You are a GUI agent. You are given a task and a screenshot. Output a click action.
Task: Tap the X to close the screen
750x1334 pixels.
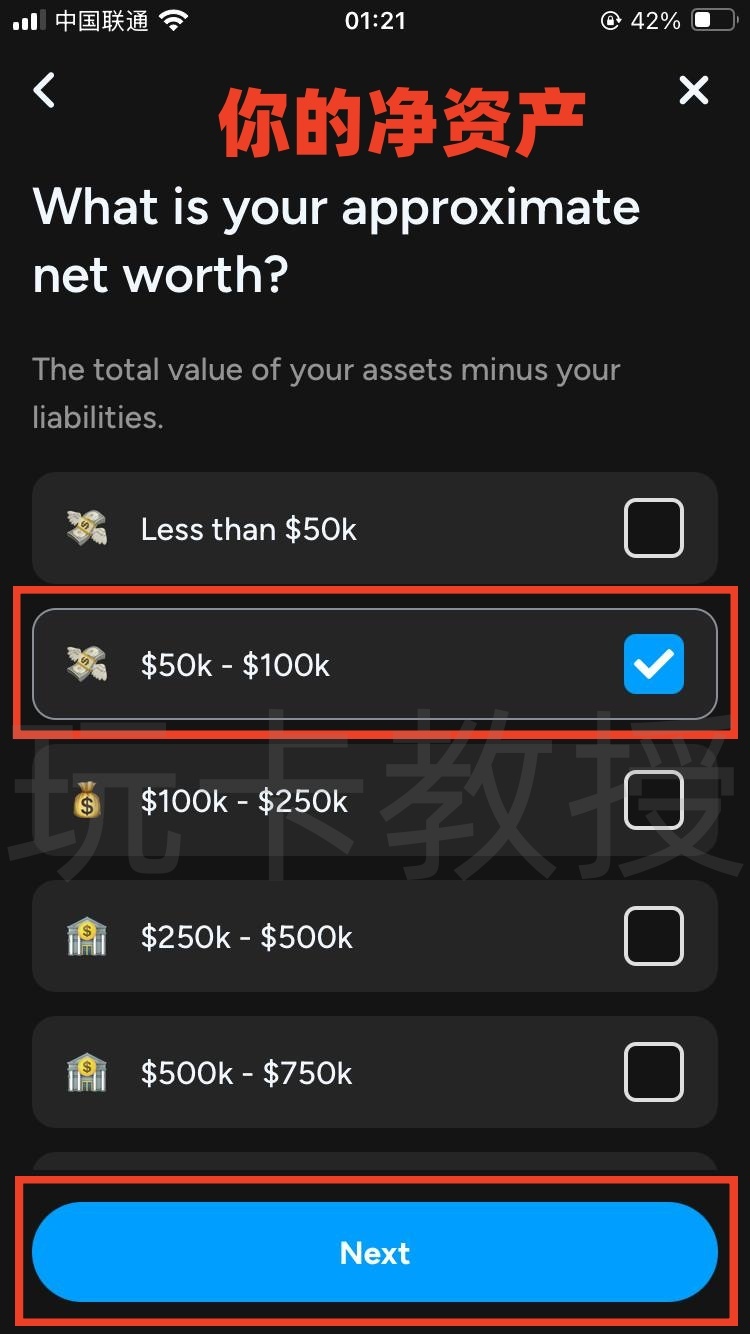pos(693,90)
